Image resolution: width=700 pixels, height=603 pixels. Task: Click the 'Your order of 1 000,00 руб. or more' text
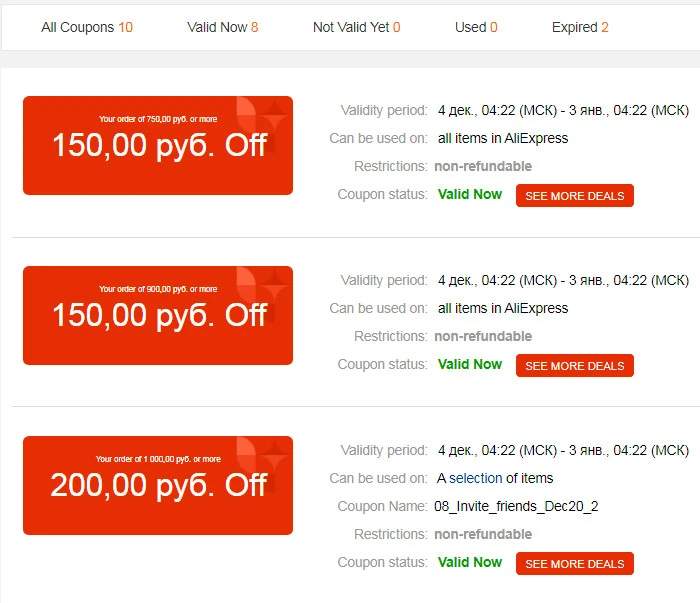(x=158, y=459)
